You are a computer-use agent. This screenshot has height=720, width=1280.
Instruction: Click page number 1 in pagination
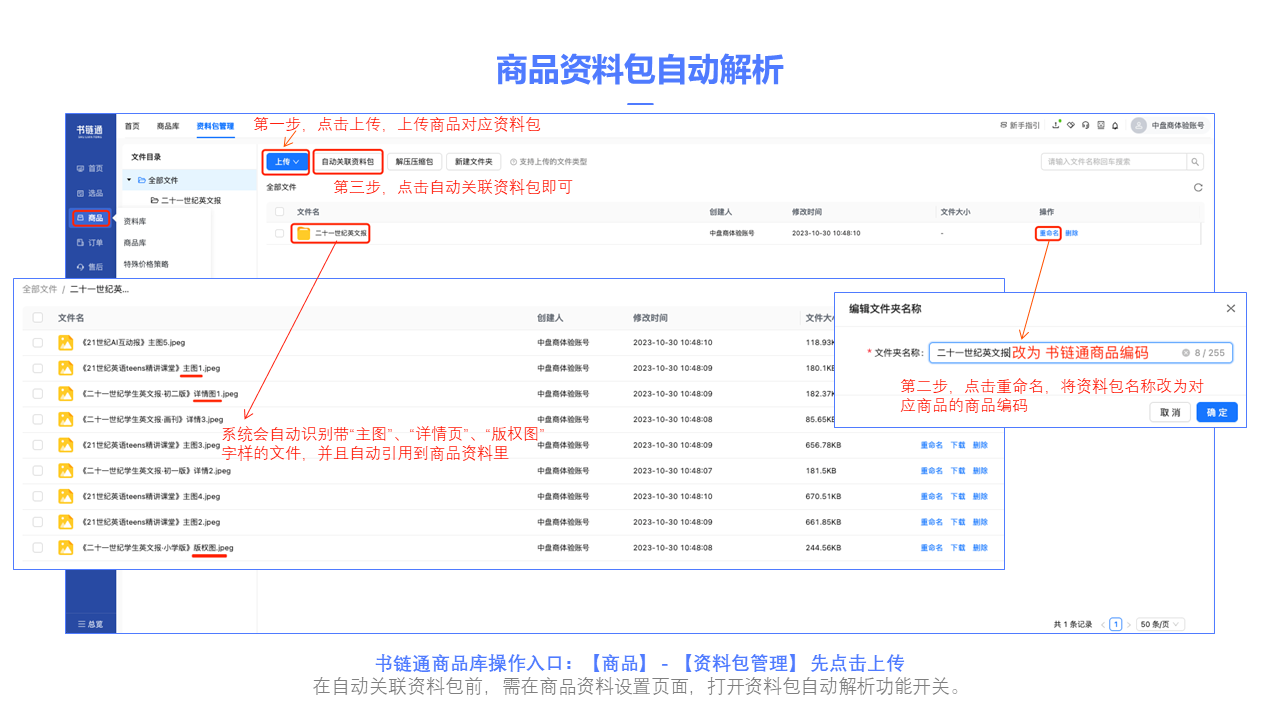pos(1116,624)
